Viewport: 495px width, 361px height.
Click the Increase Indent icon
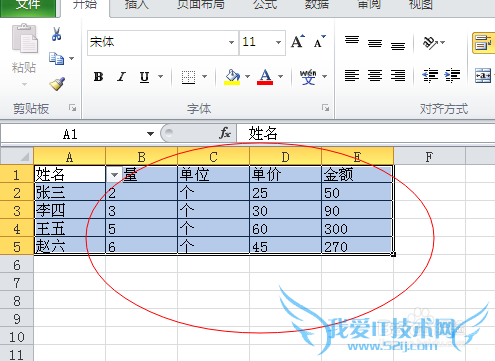pos(452,76)
